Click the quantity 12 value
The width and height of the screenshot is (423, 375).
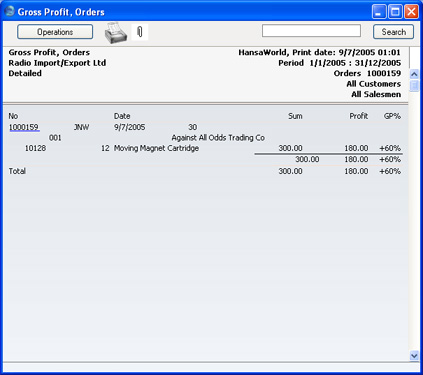tap(105, 148)
